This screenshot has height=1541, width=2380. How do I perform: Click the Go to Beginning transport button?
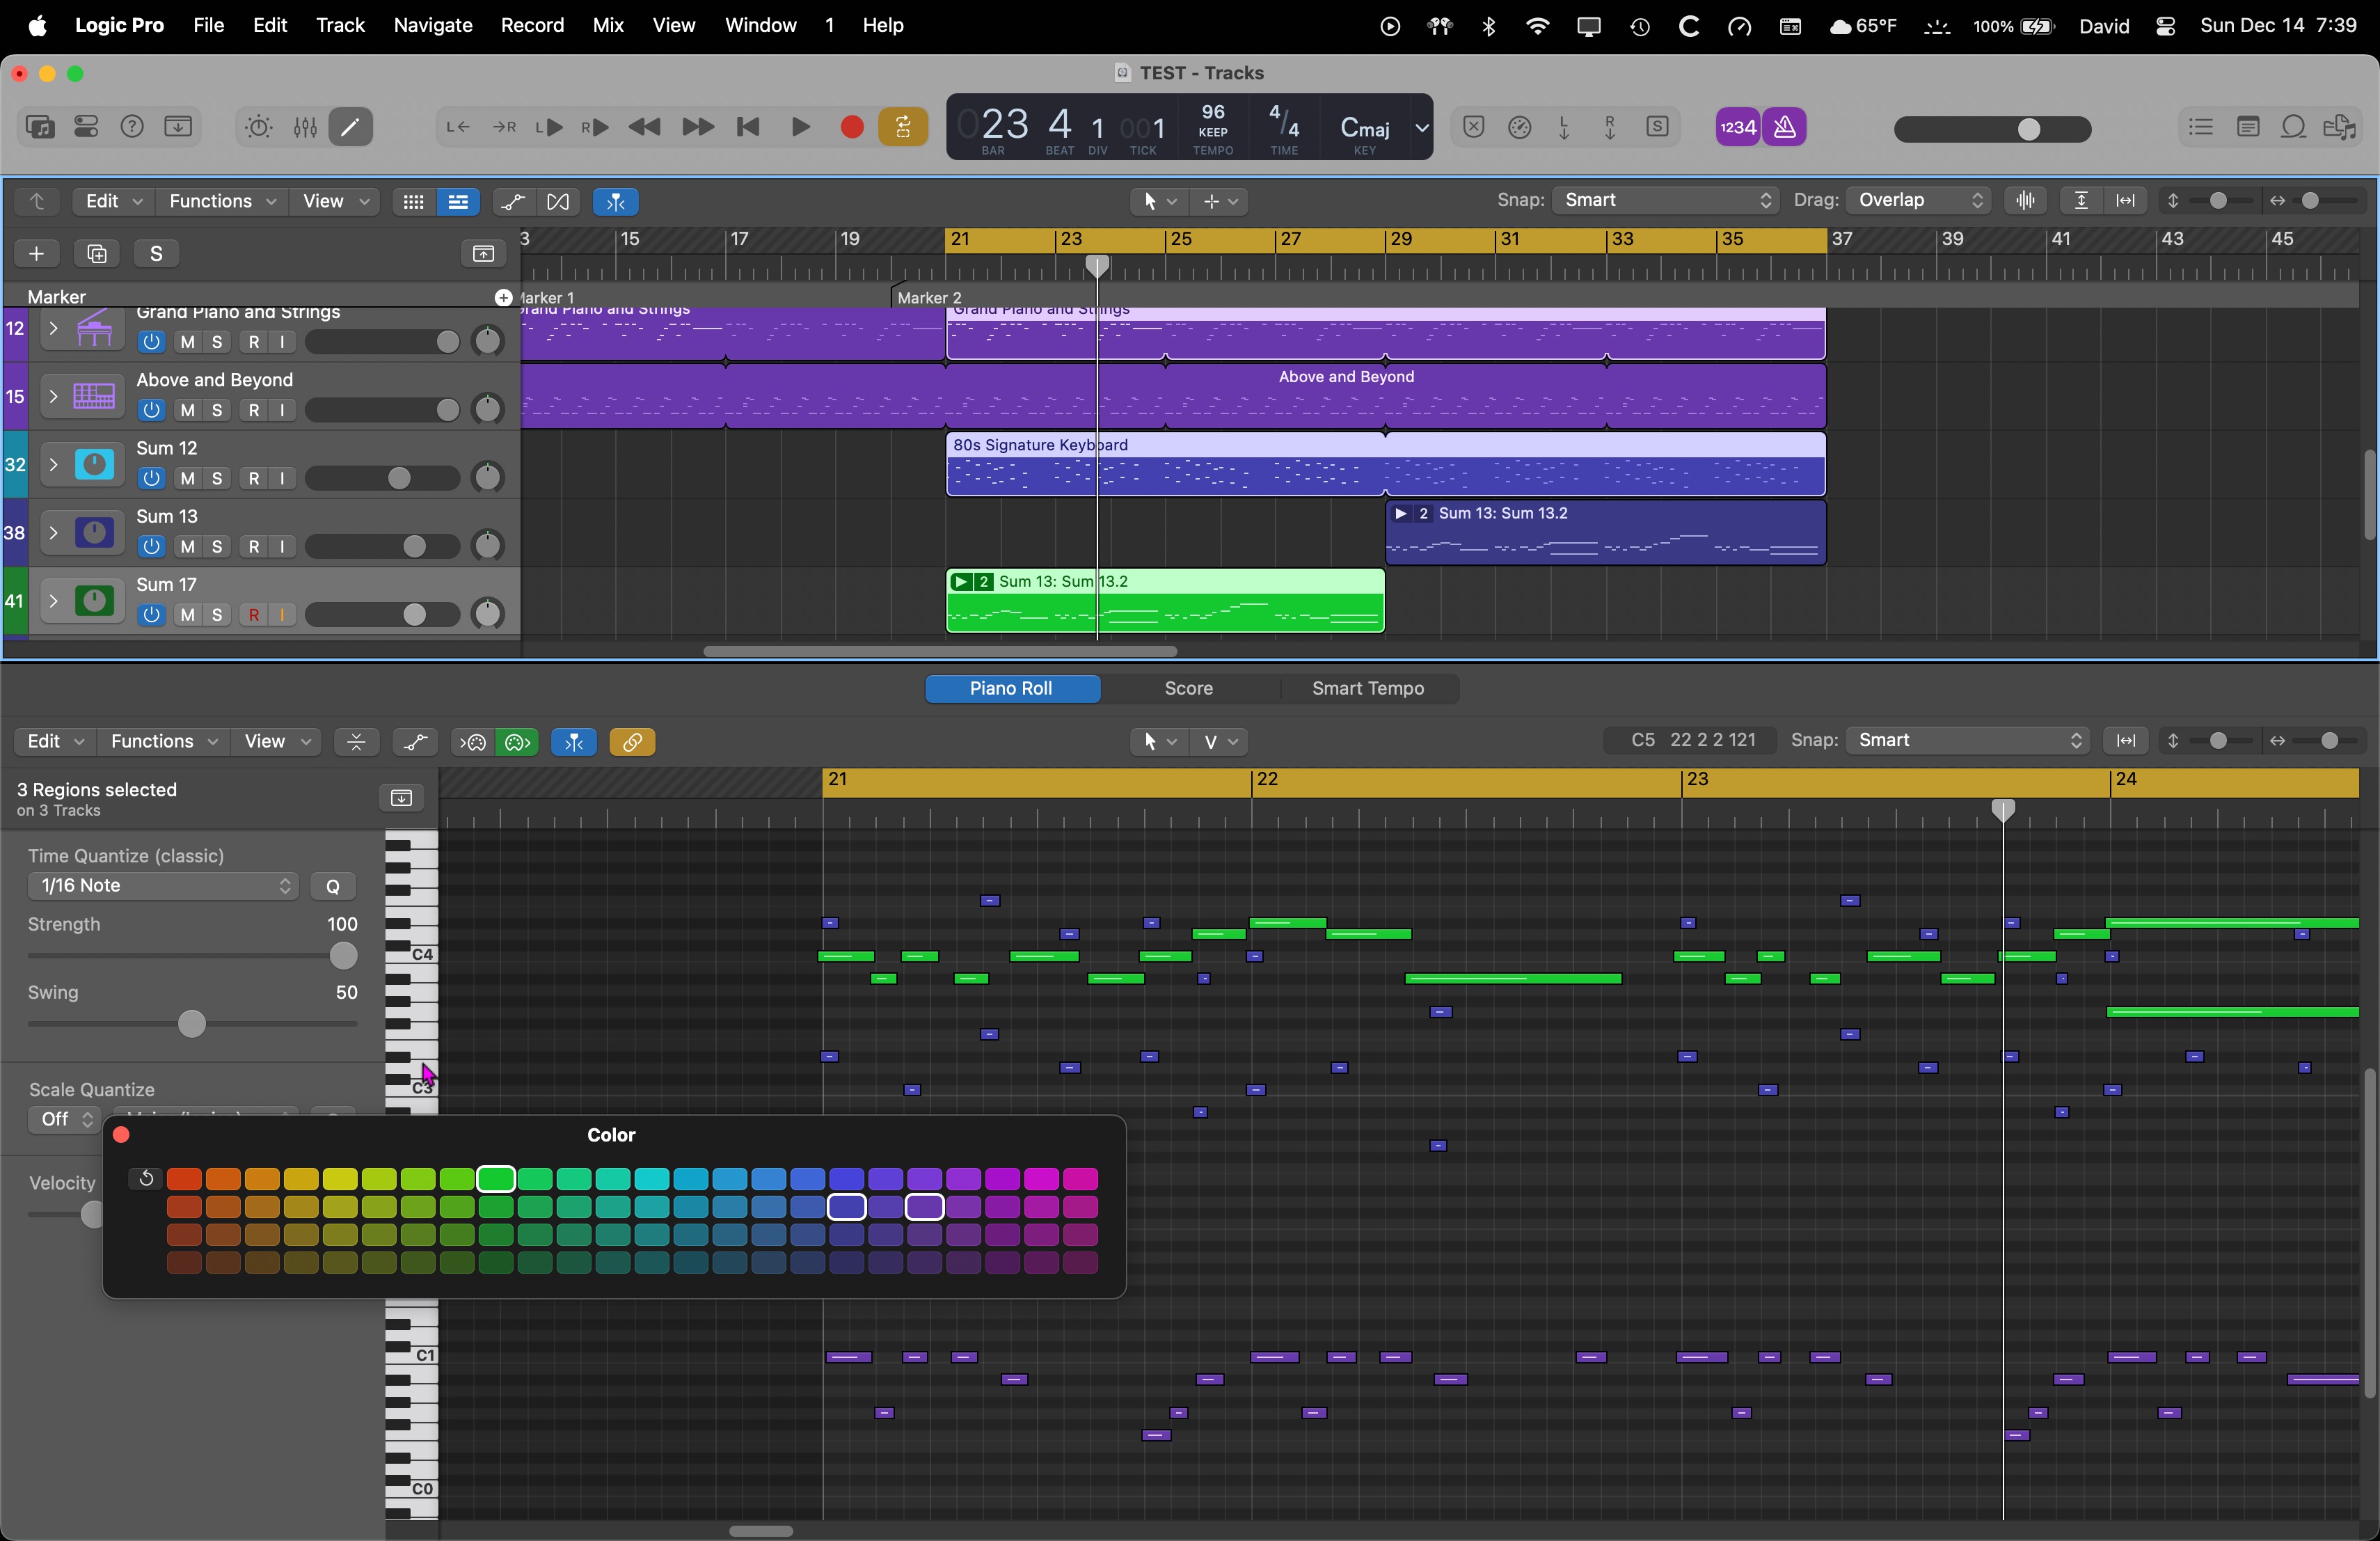(x=748, y=127)
